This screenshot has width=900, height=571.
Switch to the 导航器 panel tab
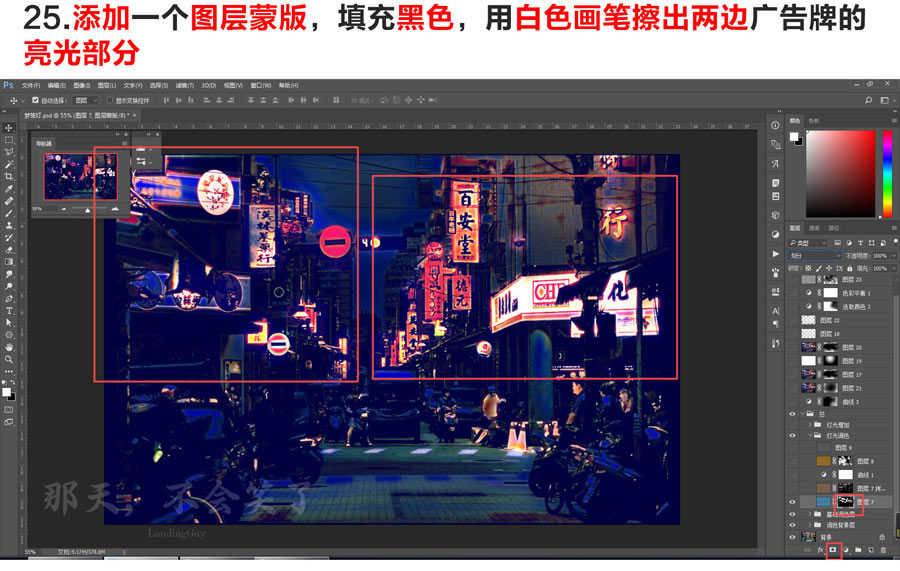pyautogui.click(x=44, y=143)
